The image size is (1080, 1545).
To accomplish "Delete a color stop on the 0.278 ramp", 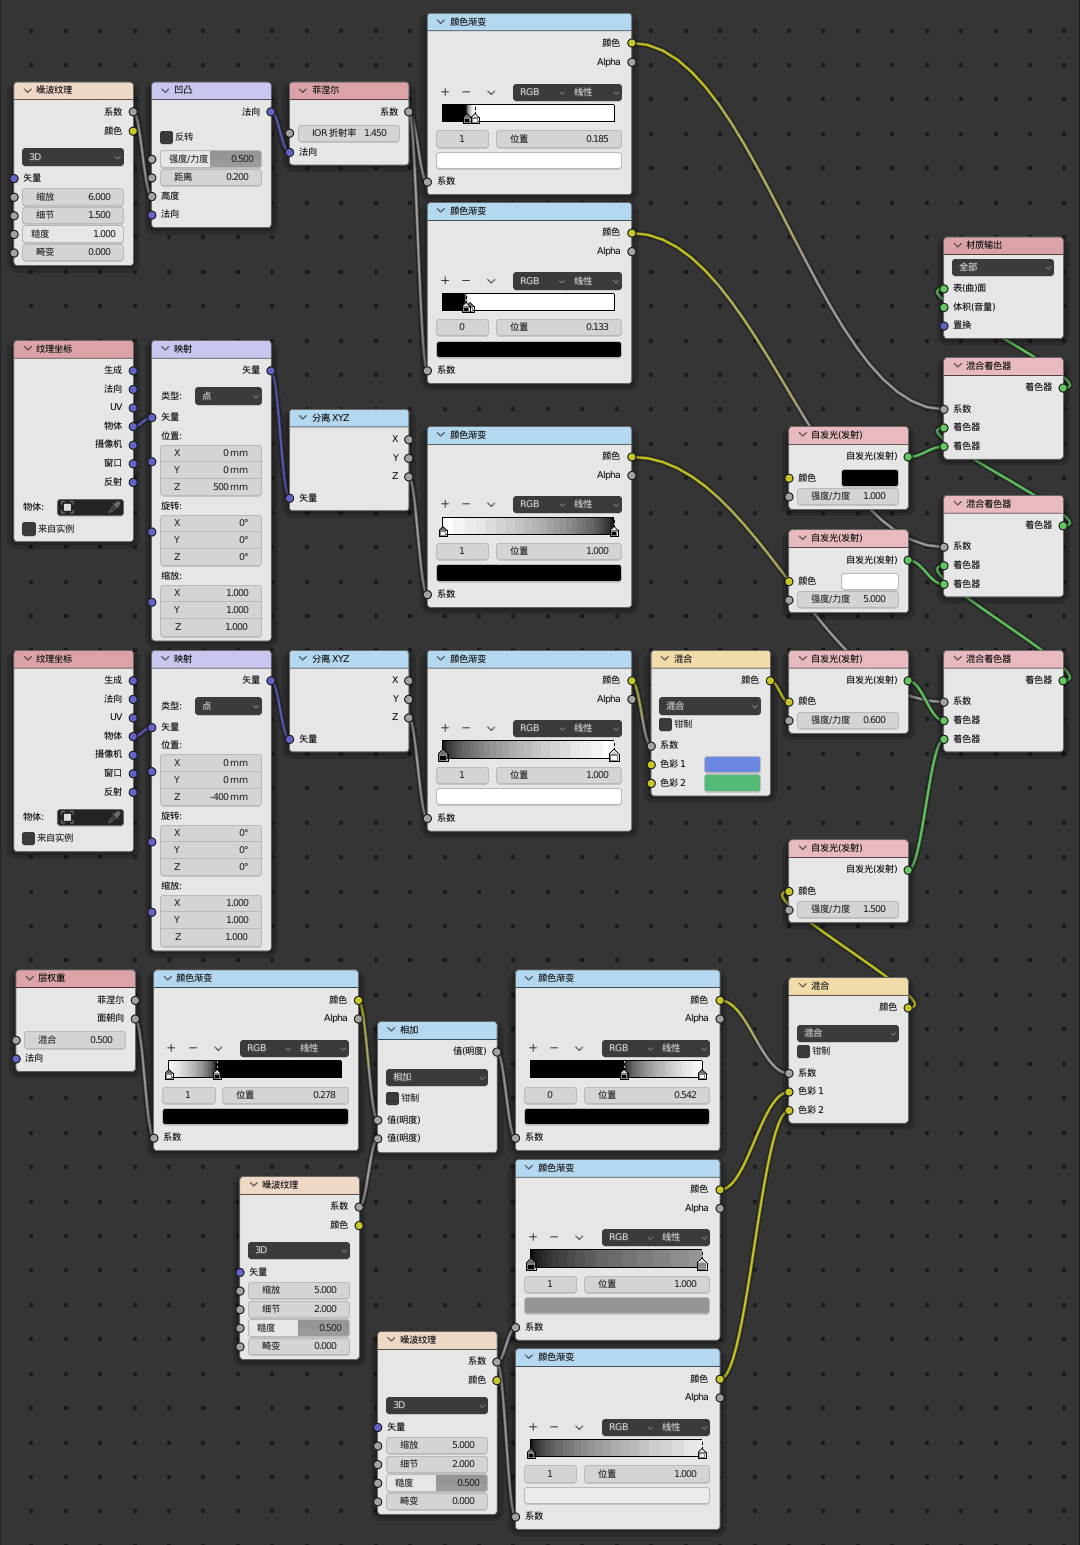I will tap(192, 1048).
